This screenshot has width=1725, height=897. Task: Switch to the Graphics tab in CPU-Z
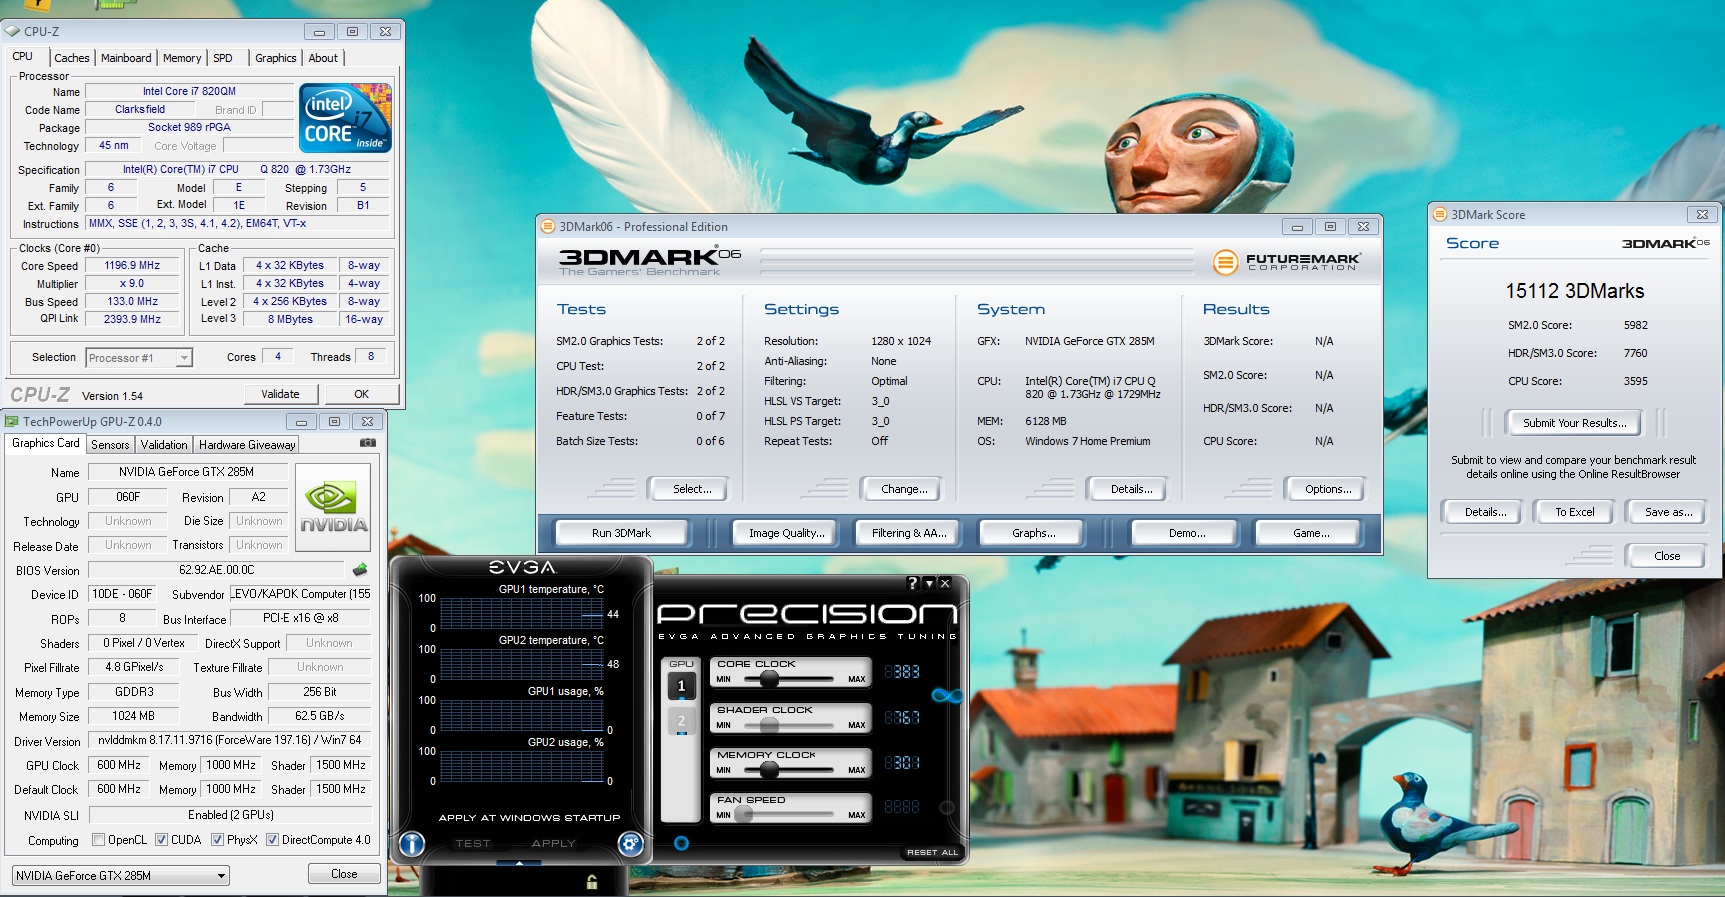[x=276, y=58]
